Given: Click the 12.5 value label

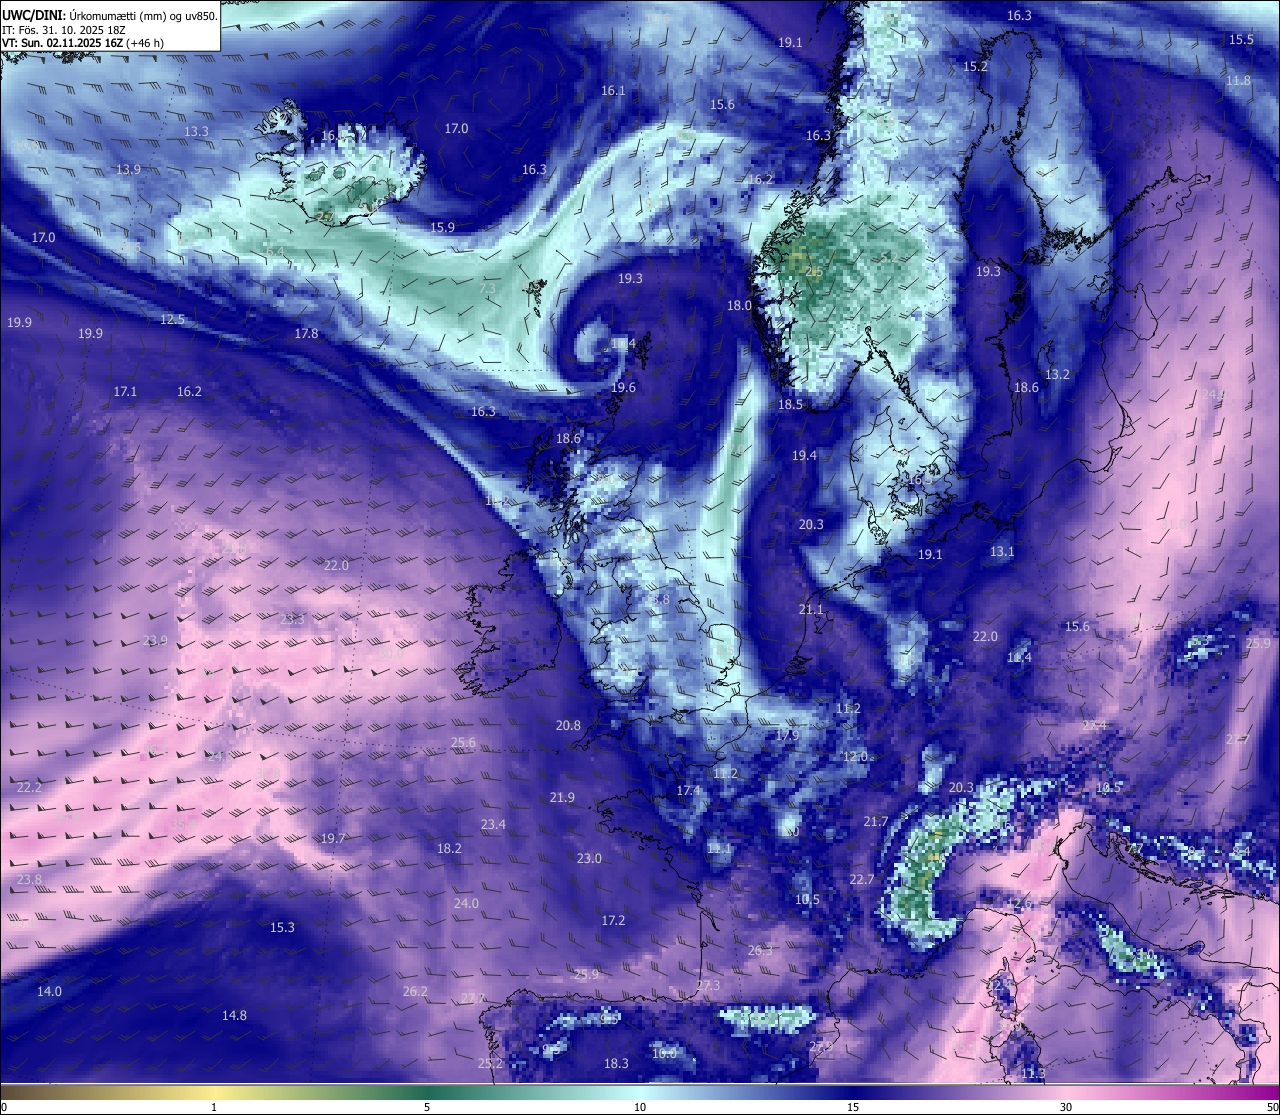Looking at the screenshot, I should pos(172,319).
